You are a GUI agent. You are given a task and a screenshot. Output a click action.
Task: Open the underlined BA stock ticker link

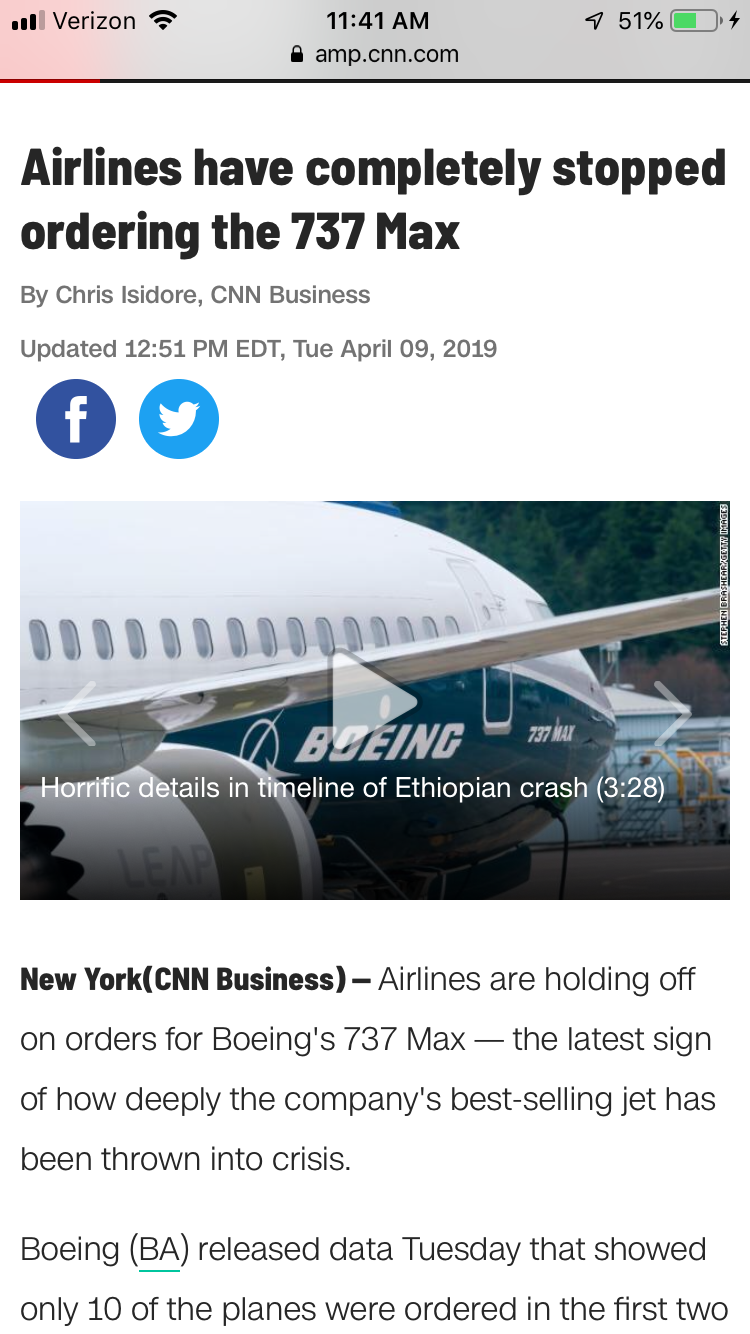tap(159, 1250)
